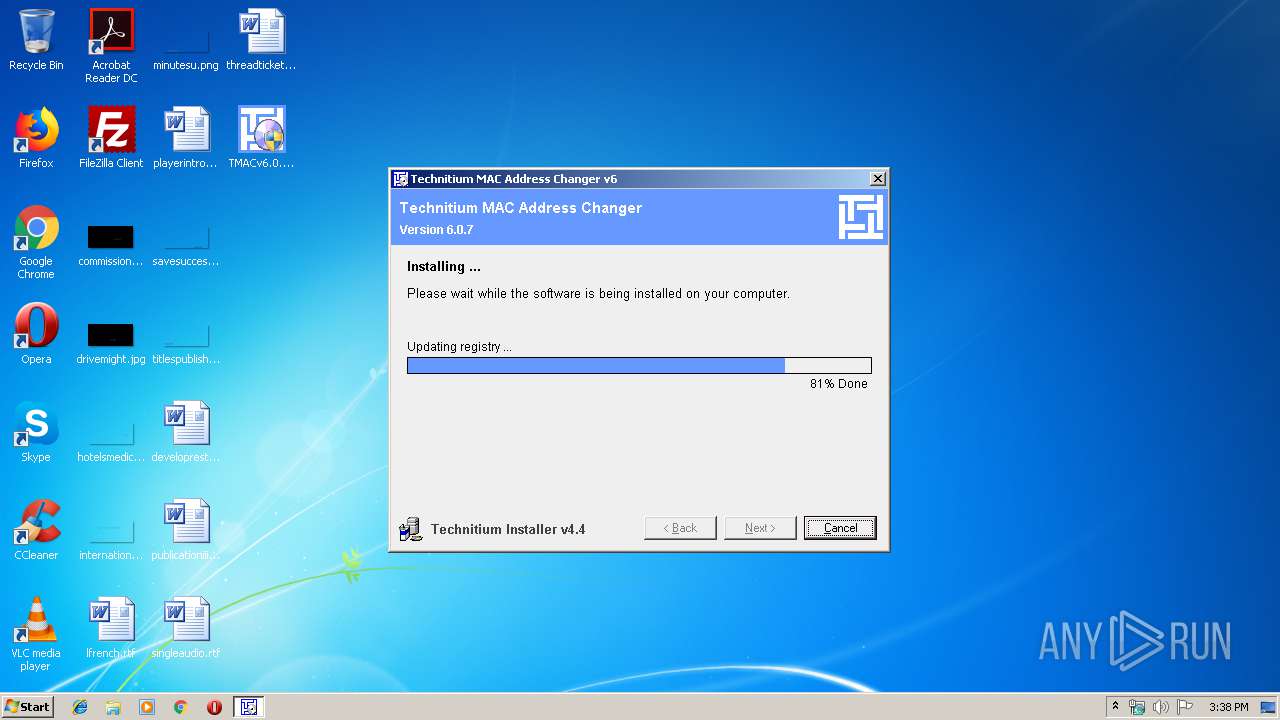
Task: Click the disabled Next button in installer
Action: (760, 528)
